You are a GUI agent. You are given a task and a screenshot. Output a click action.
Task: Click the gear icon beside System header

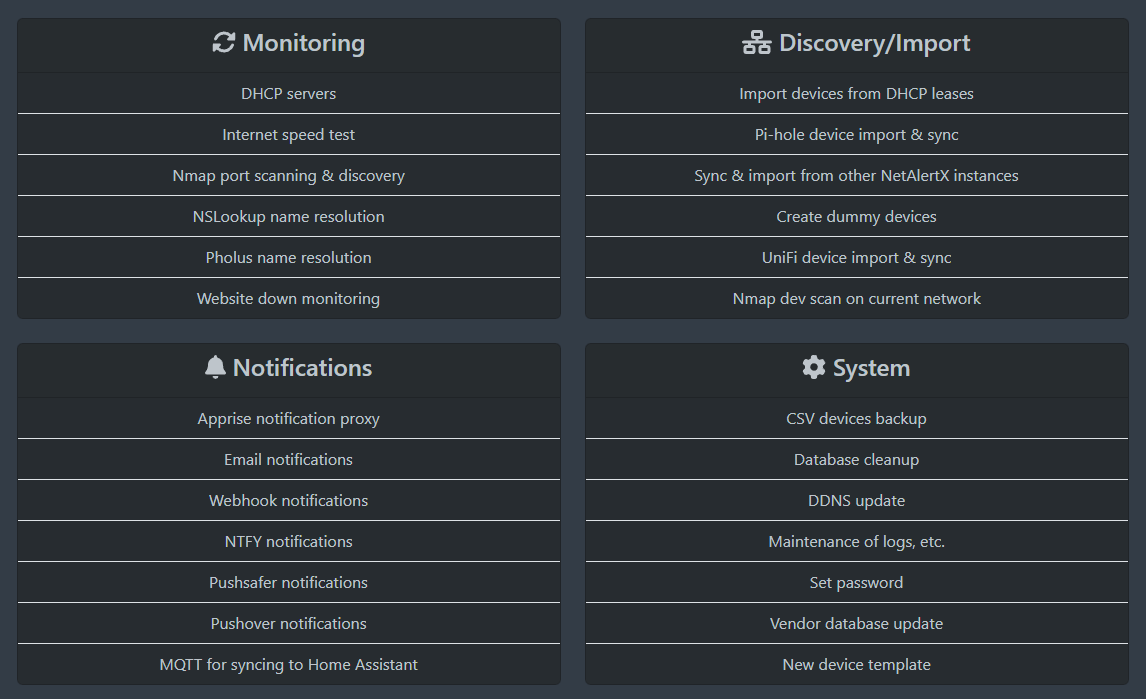pyautogui.click(x=812, y=368)
